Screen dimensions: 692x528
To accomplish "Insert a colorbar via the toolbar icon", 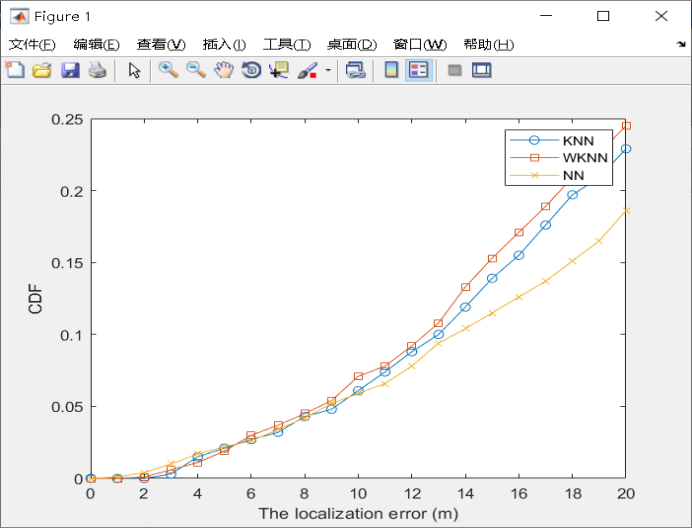I will [x=391, y=70].
